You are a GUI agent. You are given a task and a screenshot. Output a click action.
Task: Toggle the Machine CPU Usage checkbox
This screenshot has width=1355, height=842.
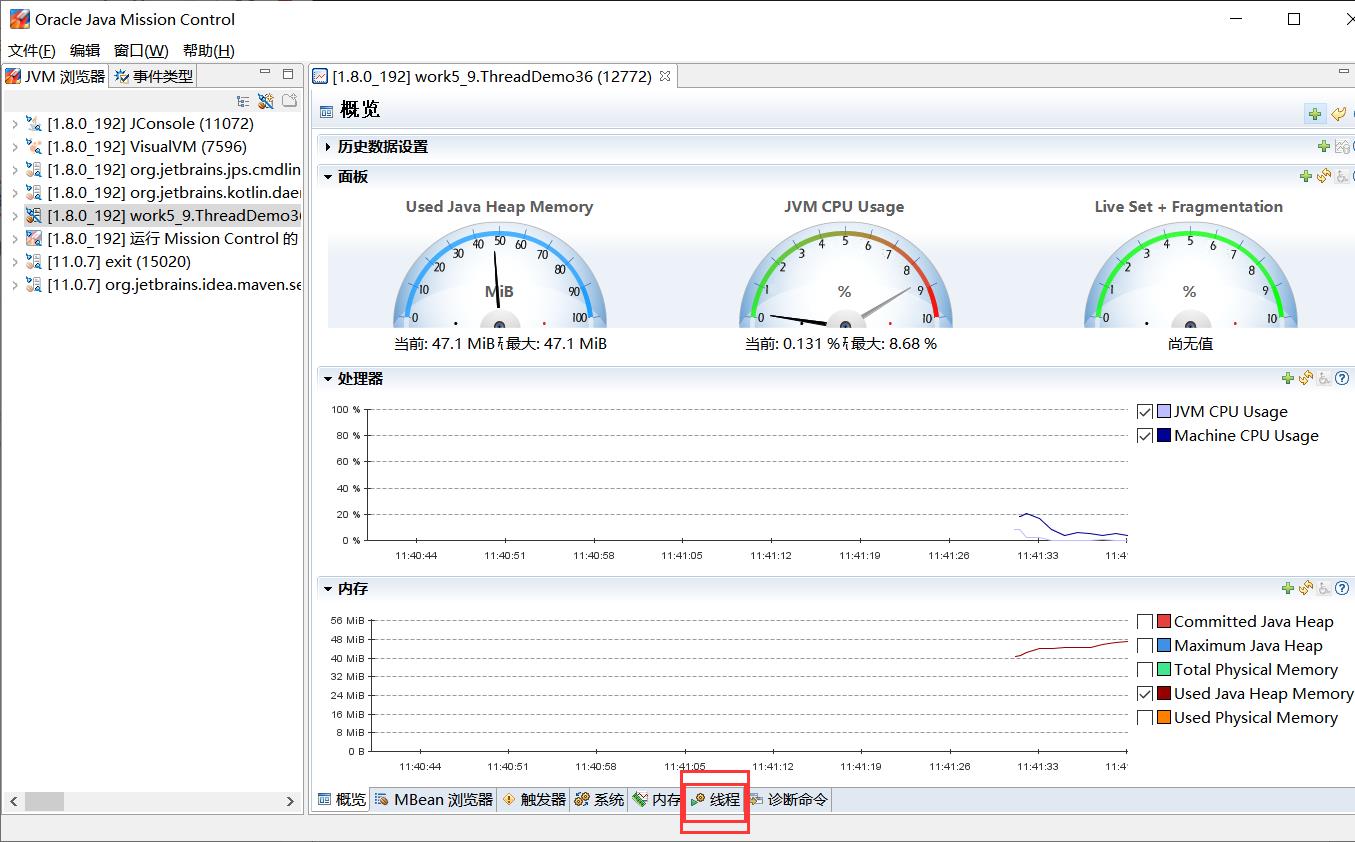pos(1145,436)
